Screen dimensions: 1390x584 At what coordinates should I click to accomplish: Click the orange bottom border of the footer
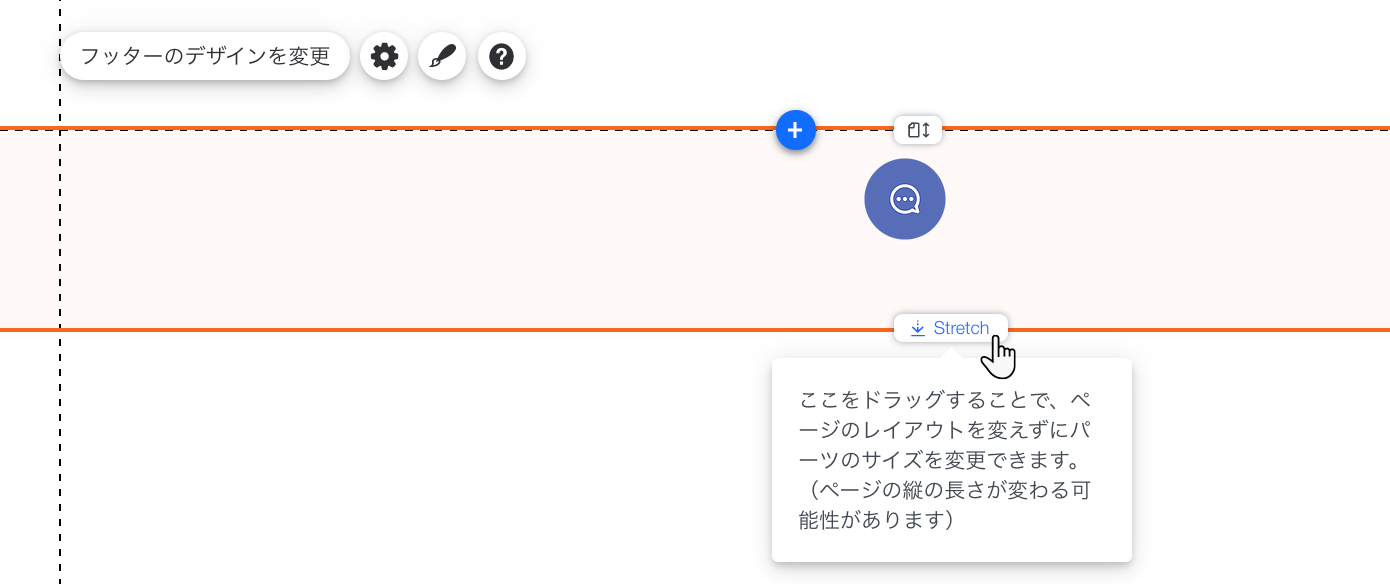(x=400, y=329)
